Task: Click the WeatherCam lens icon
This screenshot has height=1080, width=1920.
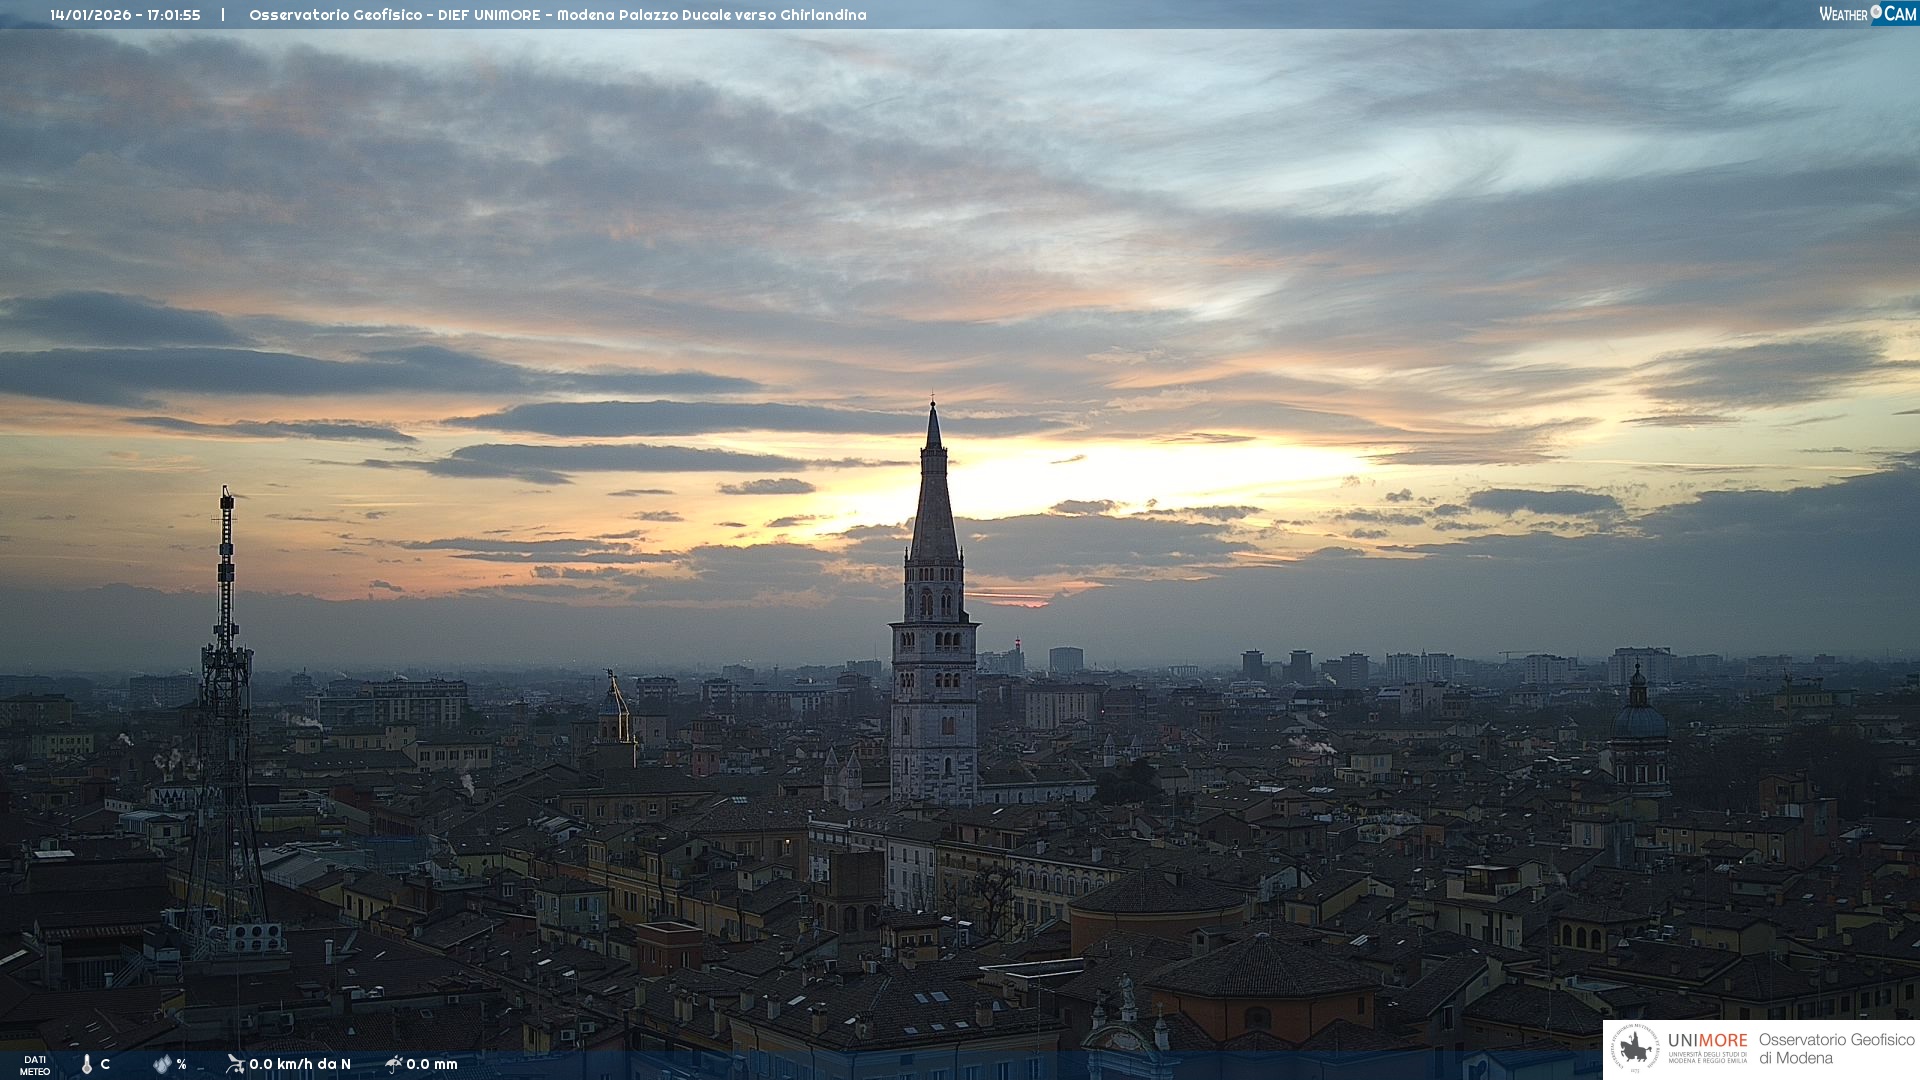Action: click(1876, 12)
